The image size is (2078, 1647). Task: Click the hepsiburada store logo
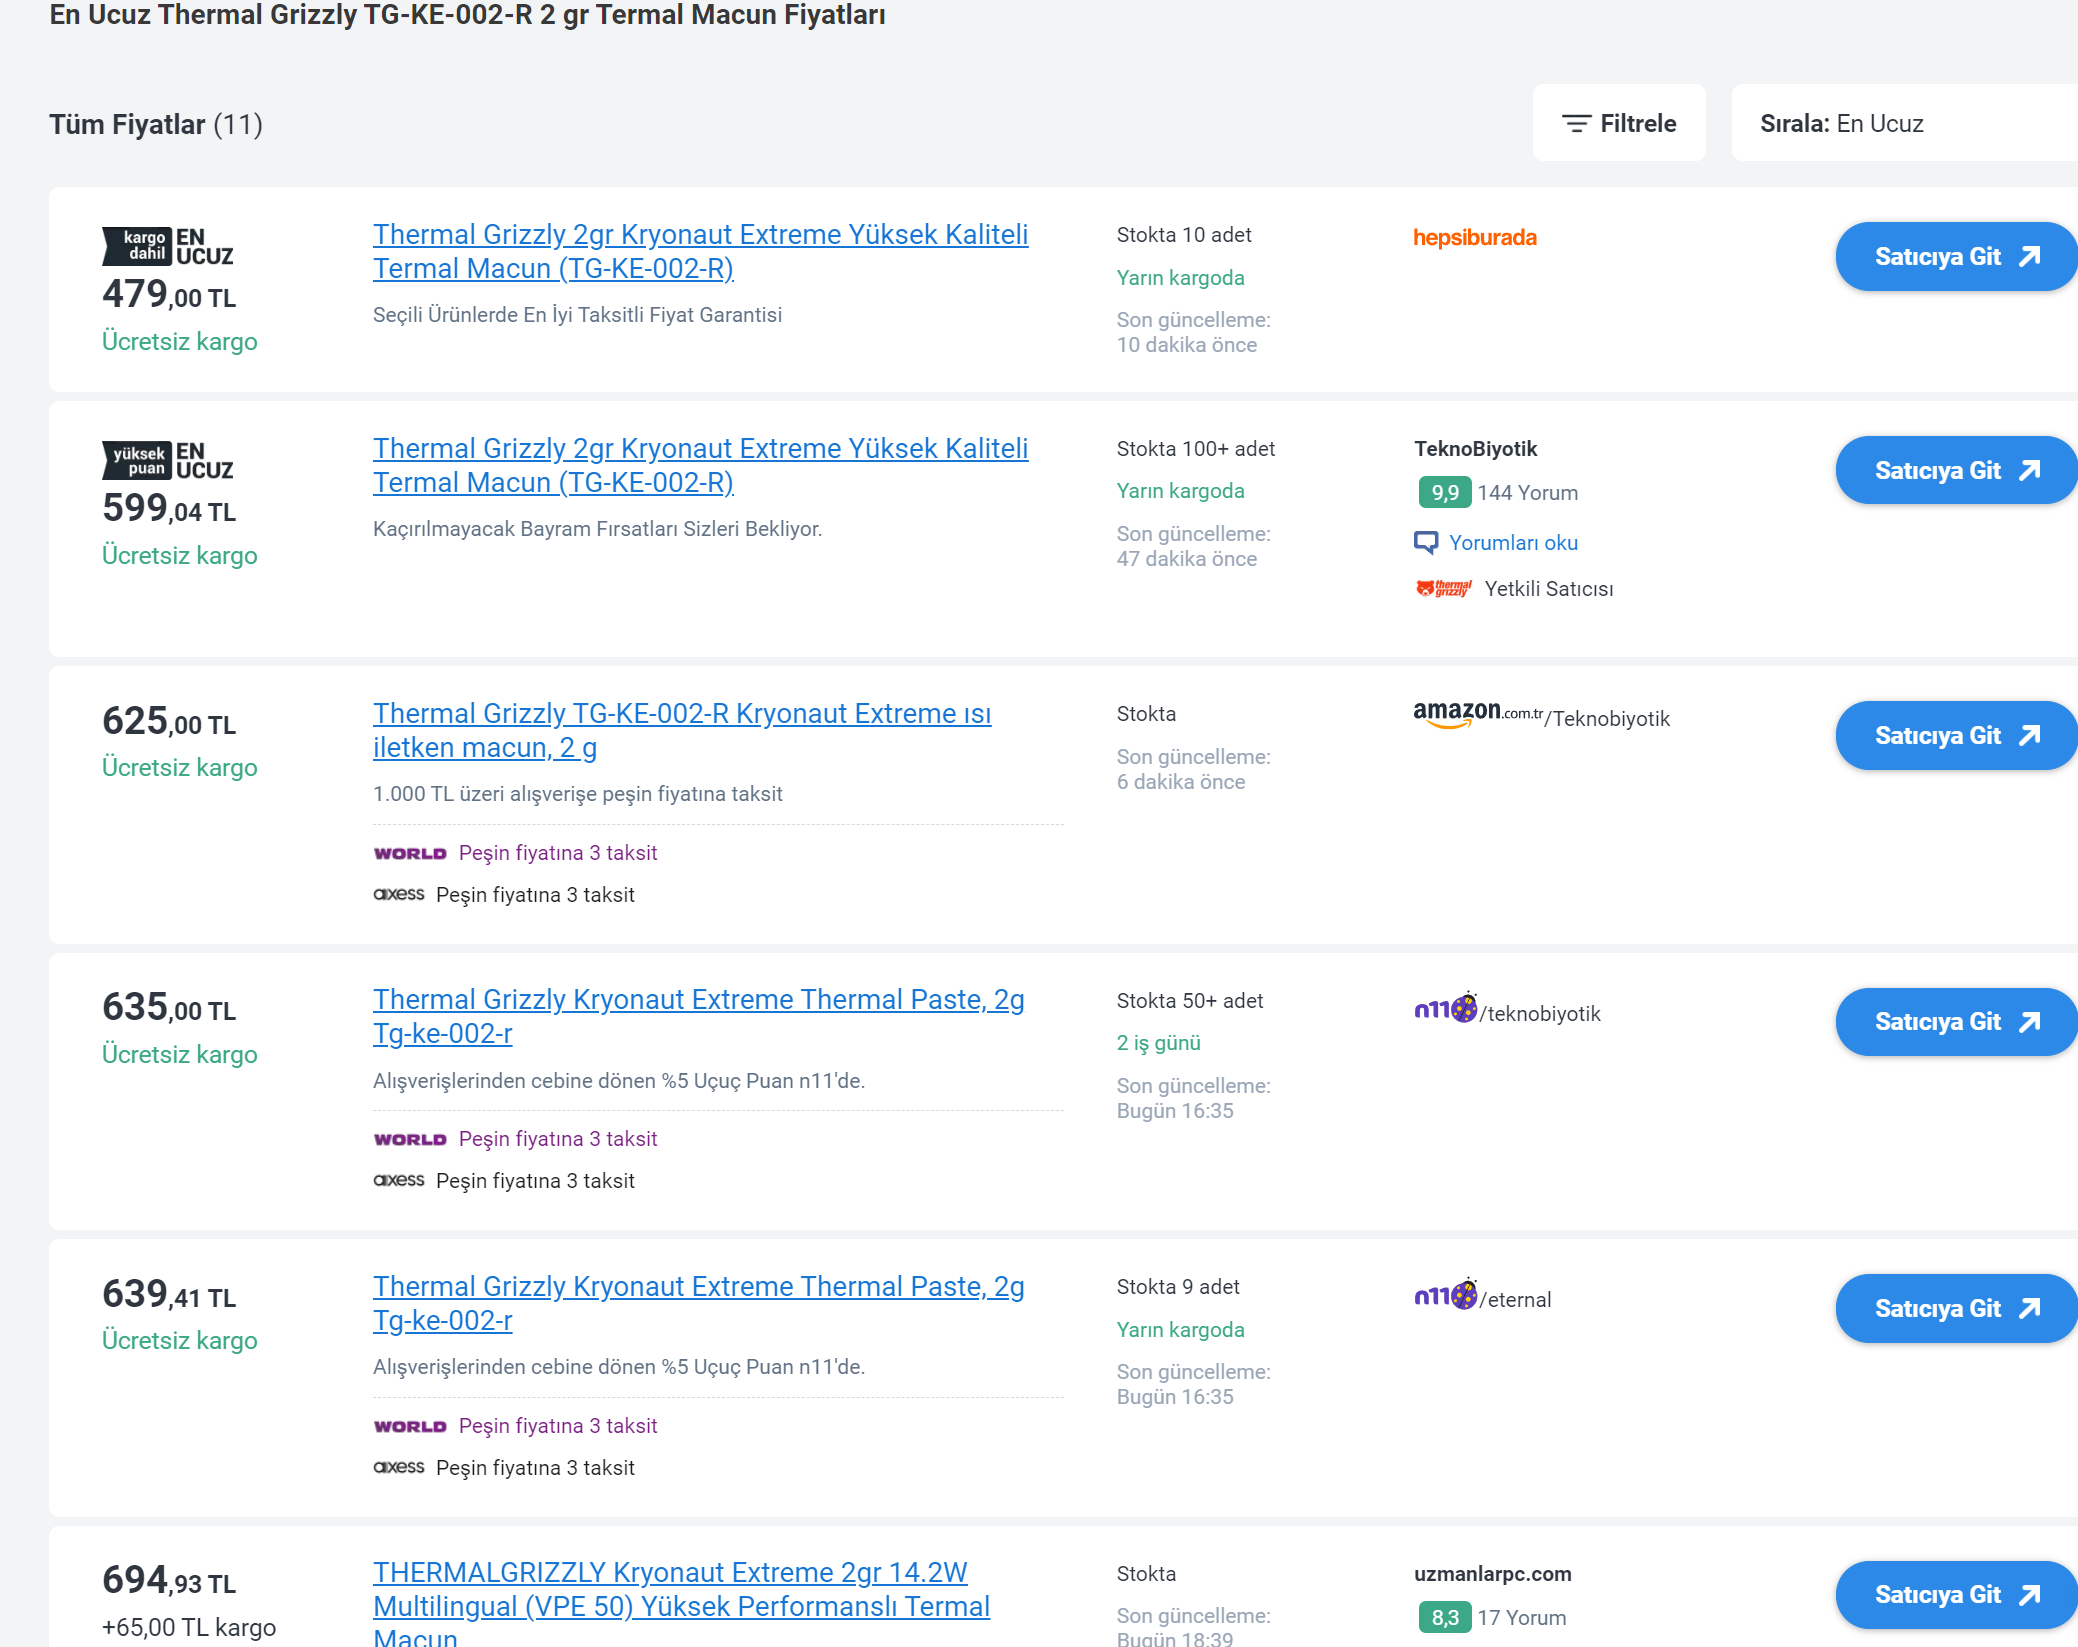click(1474, 238)
